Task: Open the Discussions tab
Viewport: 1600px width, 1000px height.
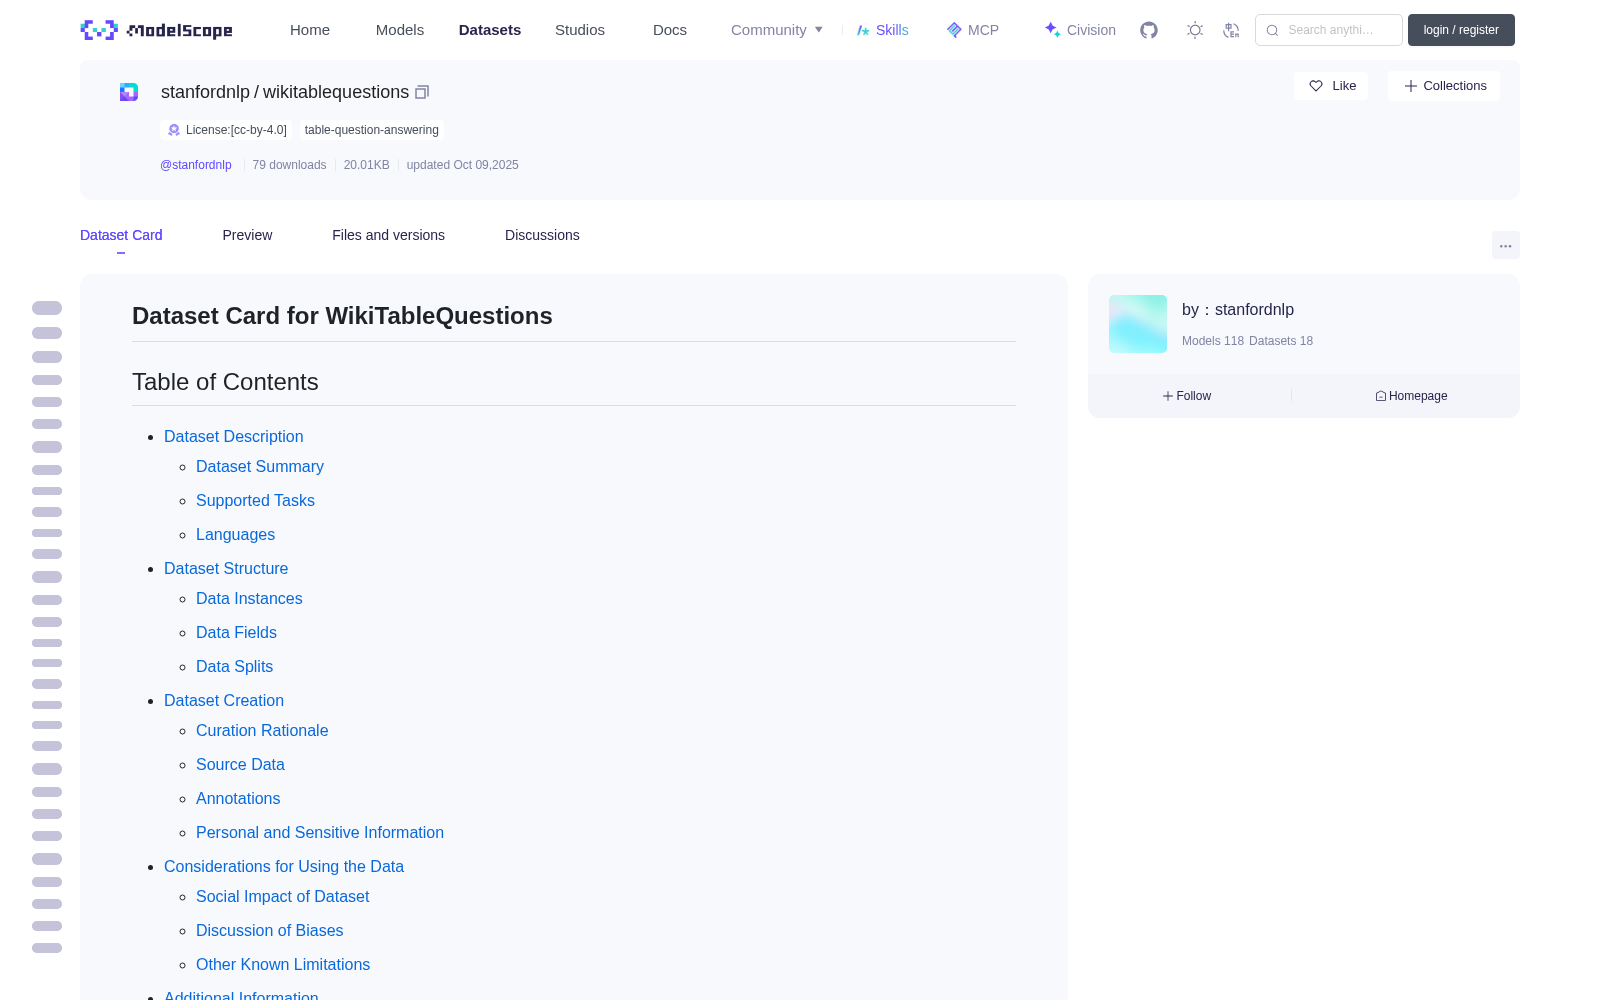Action: tap(542, 235)
